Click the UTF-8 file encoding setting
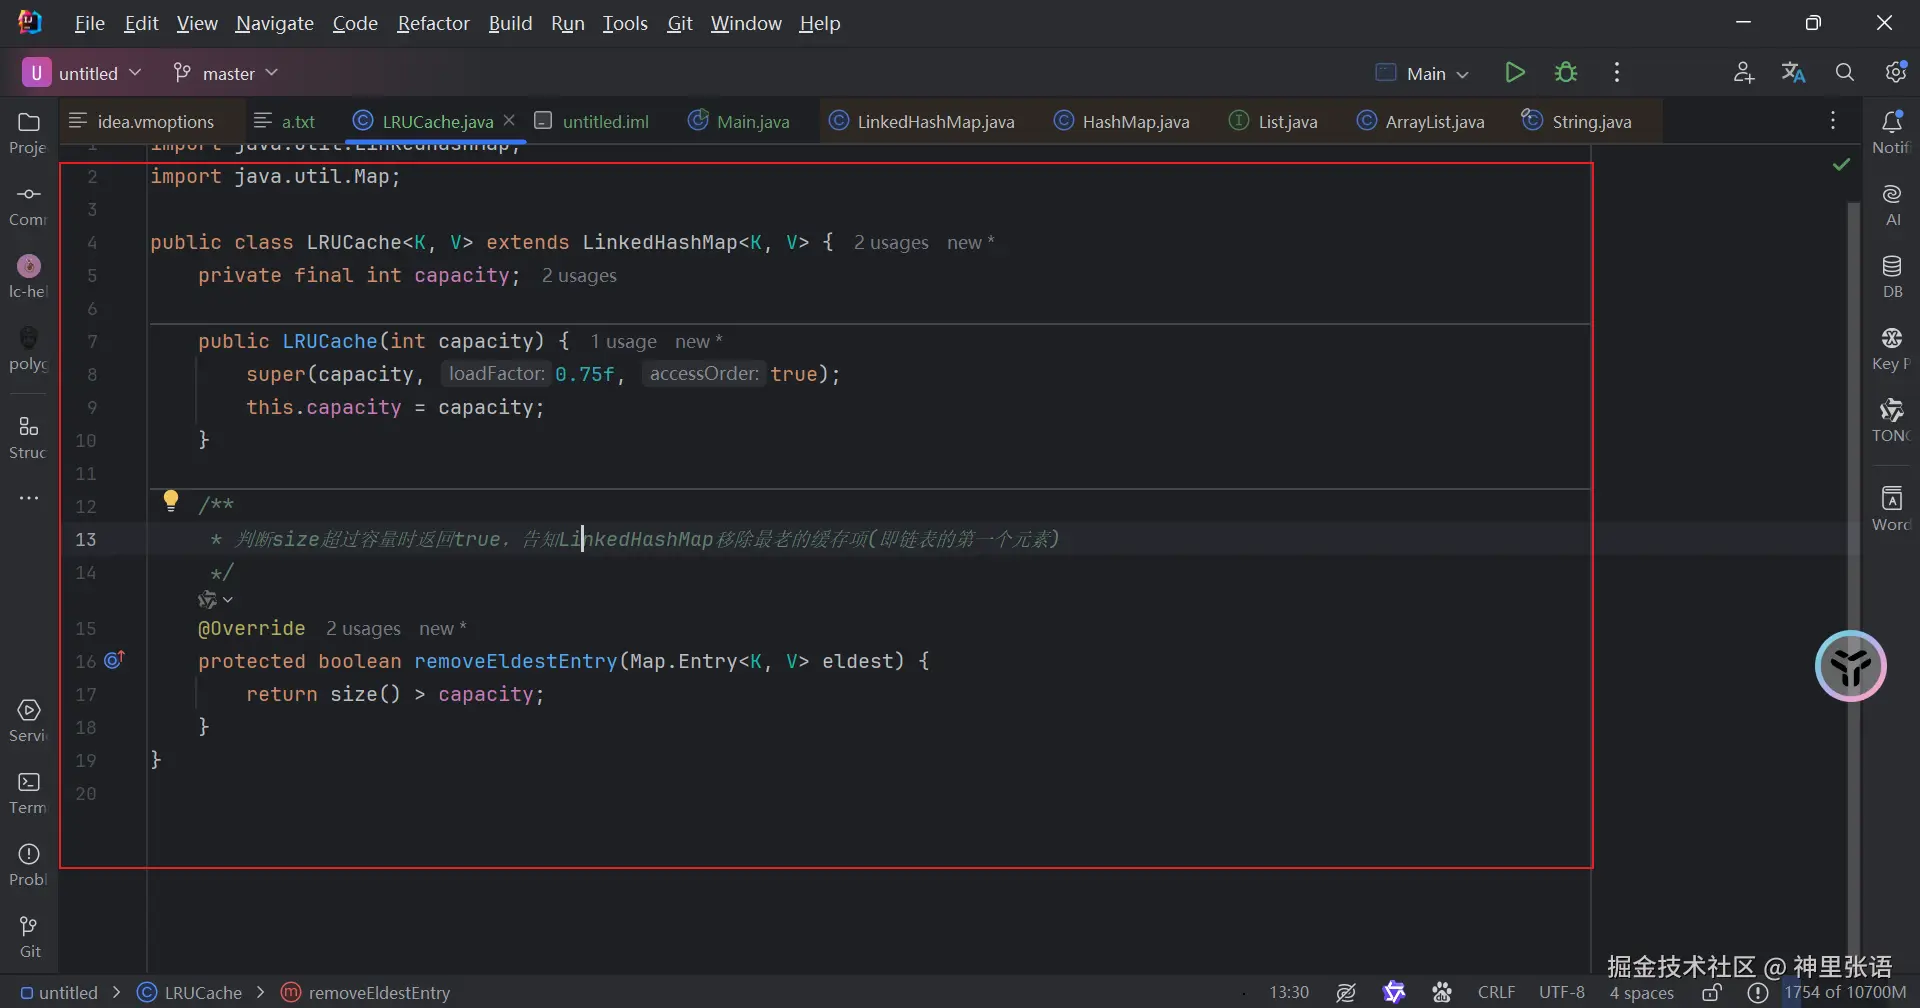The image size is (1920, 1008). (1561, 993)
